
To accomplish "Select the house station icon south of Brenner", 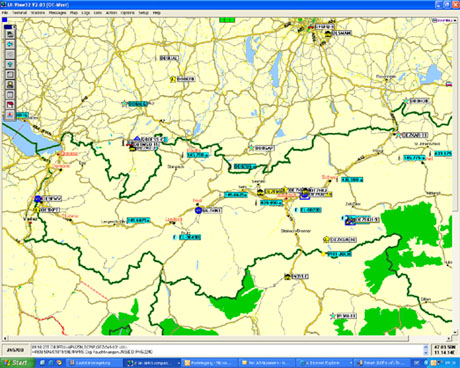I will click(288, 276).
